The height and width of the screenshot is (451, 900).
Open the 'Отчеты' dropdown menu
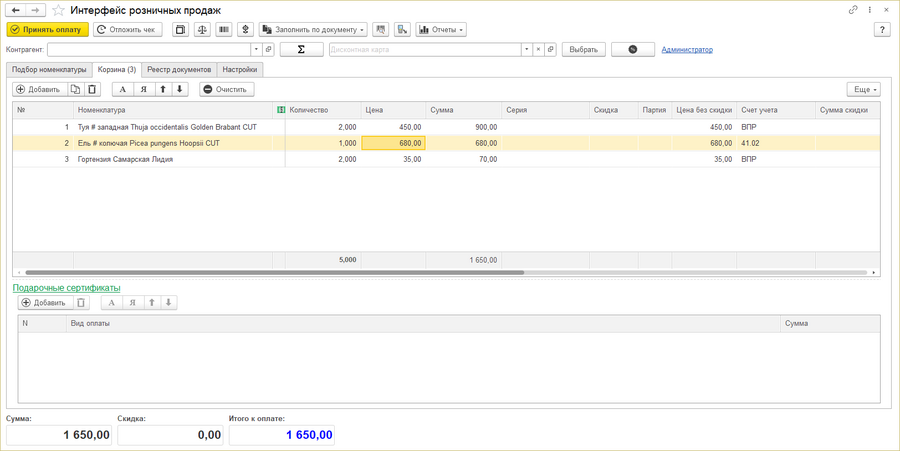[x=441, y=30]
